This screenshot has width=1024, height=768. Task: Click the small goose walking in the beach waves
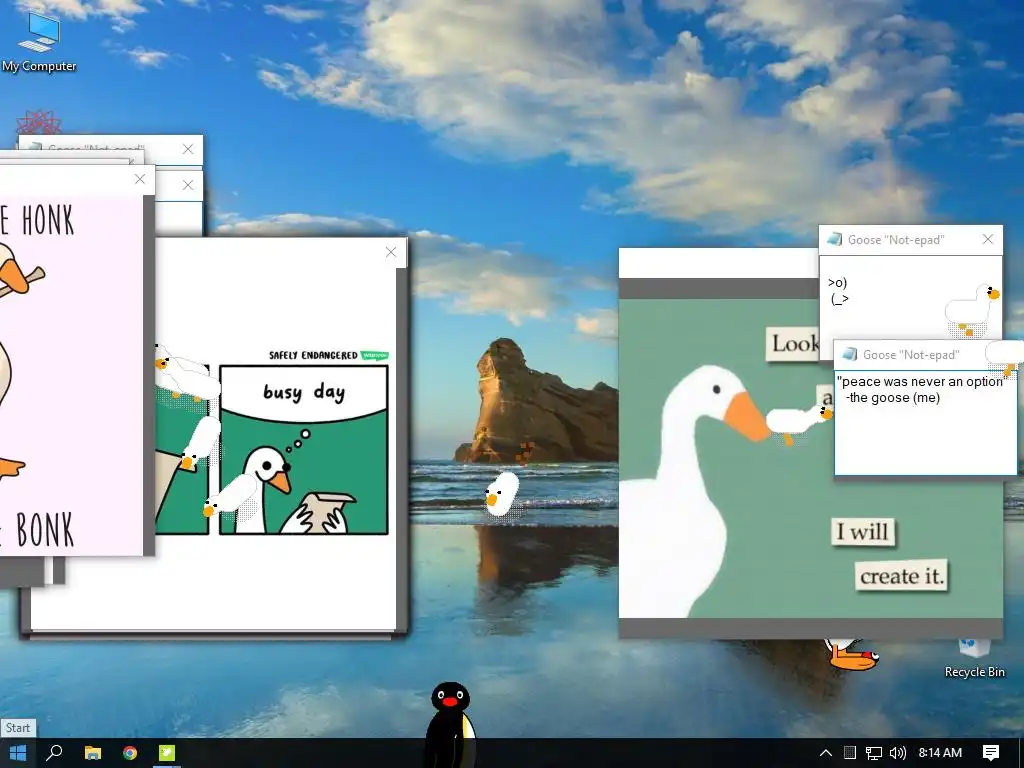(502, 494)
